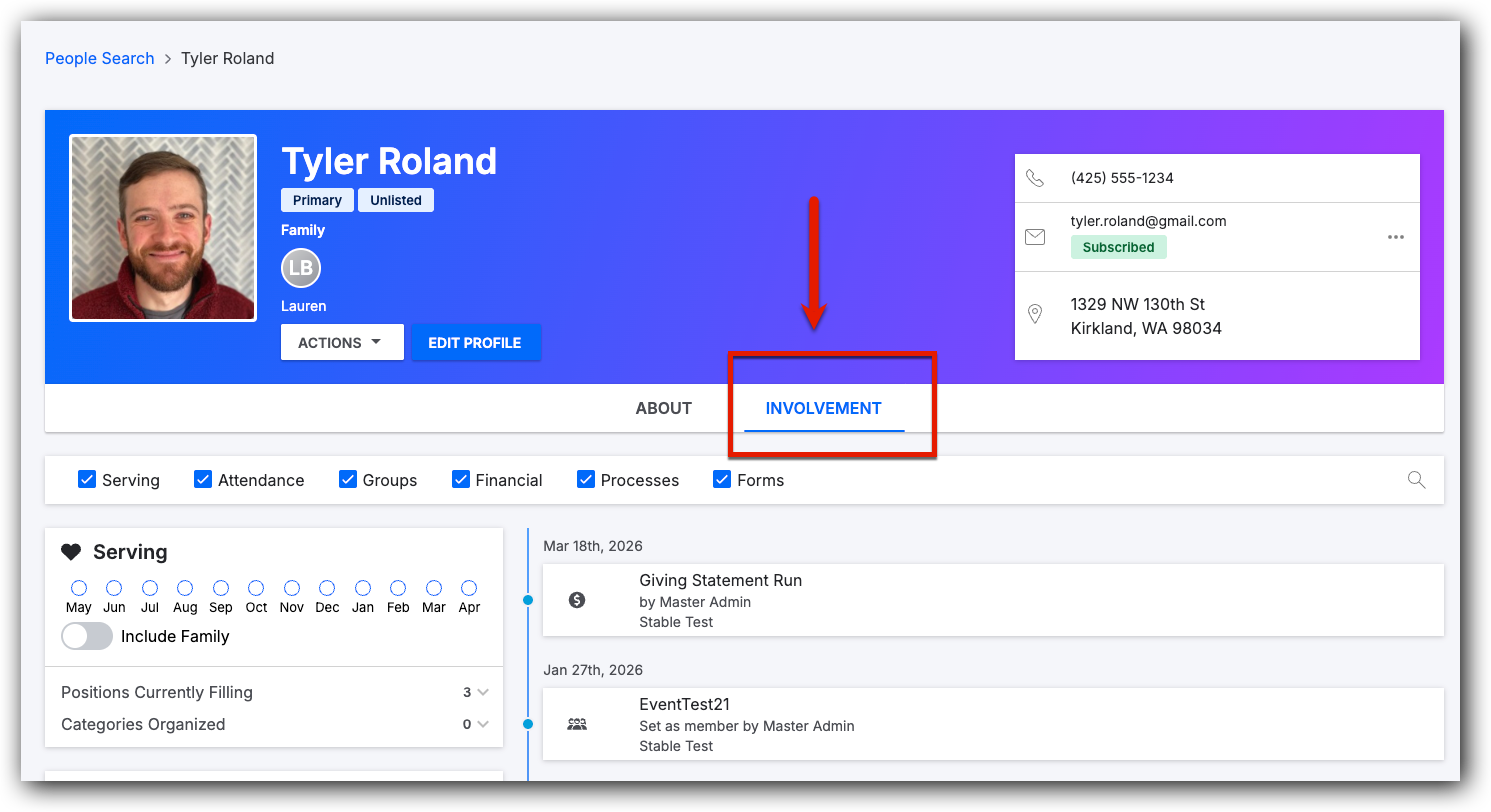Screen dimensions: 1491x812
Task: Uncheck the Financial filter checkbox
Action: pyautogui.click(x=461, y=480)
